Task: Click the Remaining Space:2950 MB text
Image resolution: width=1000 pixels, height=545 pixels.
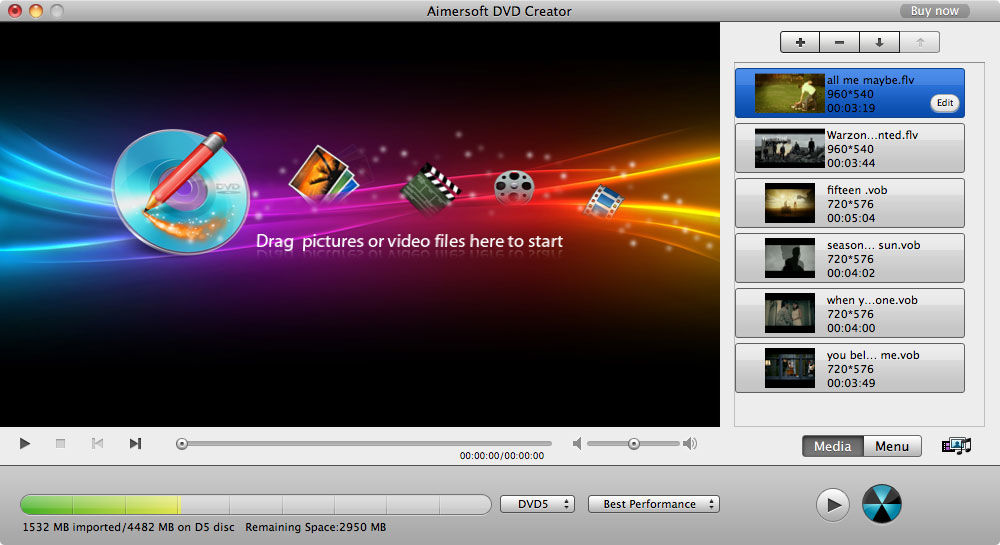Action: click(x=316, y=527)
